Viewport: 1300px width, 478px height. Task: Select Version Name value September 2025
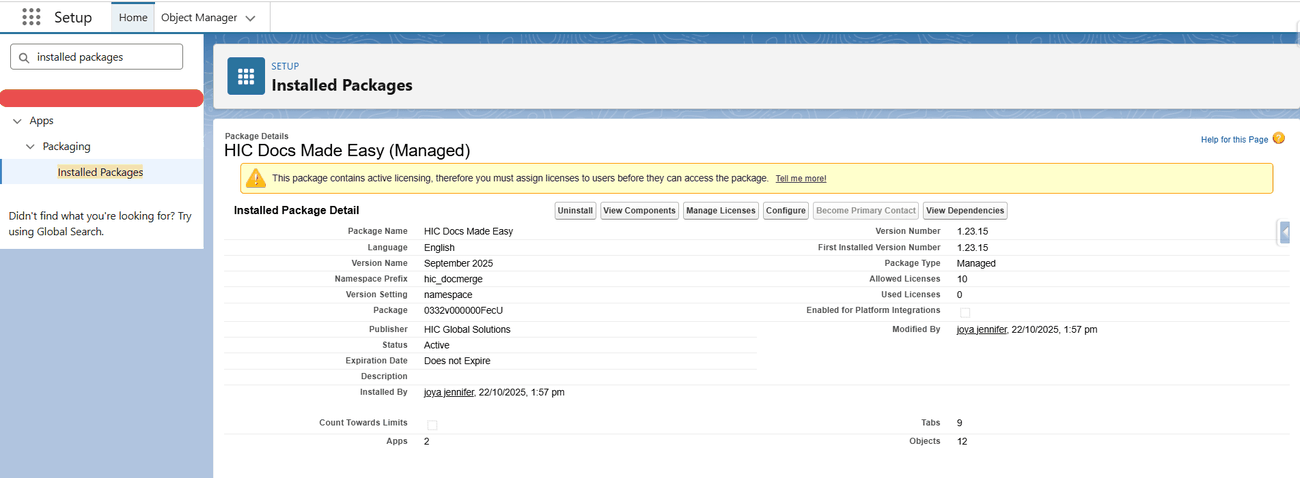(x=458, y=263)
